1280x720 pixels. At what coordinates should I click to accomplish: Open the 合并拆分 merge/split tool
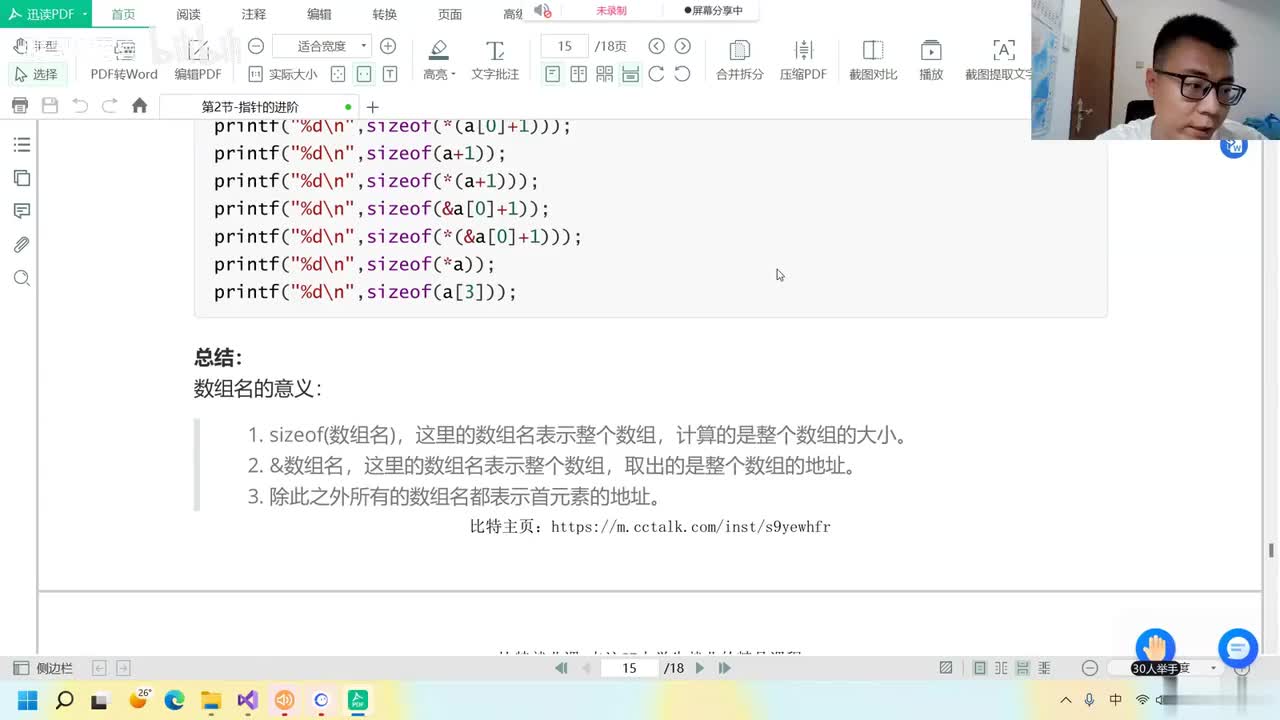coord(739,60)
